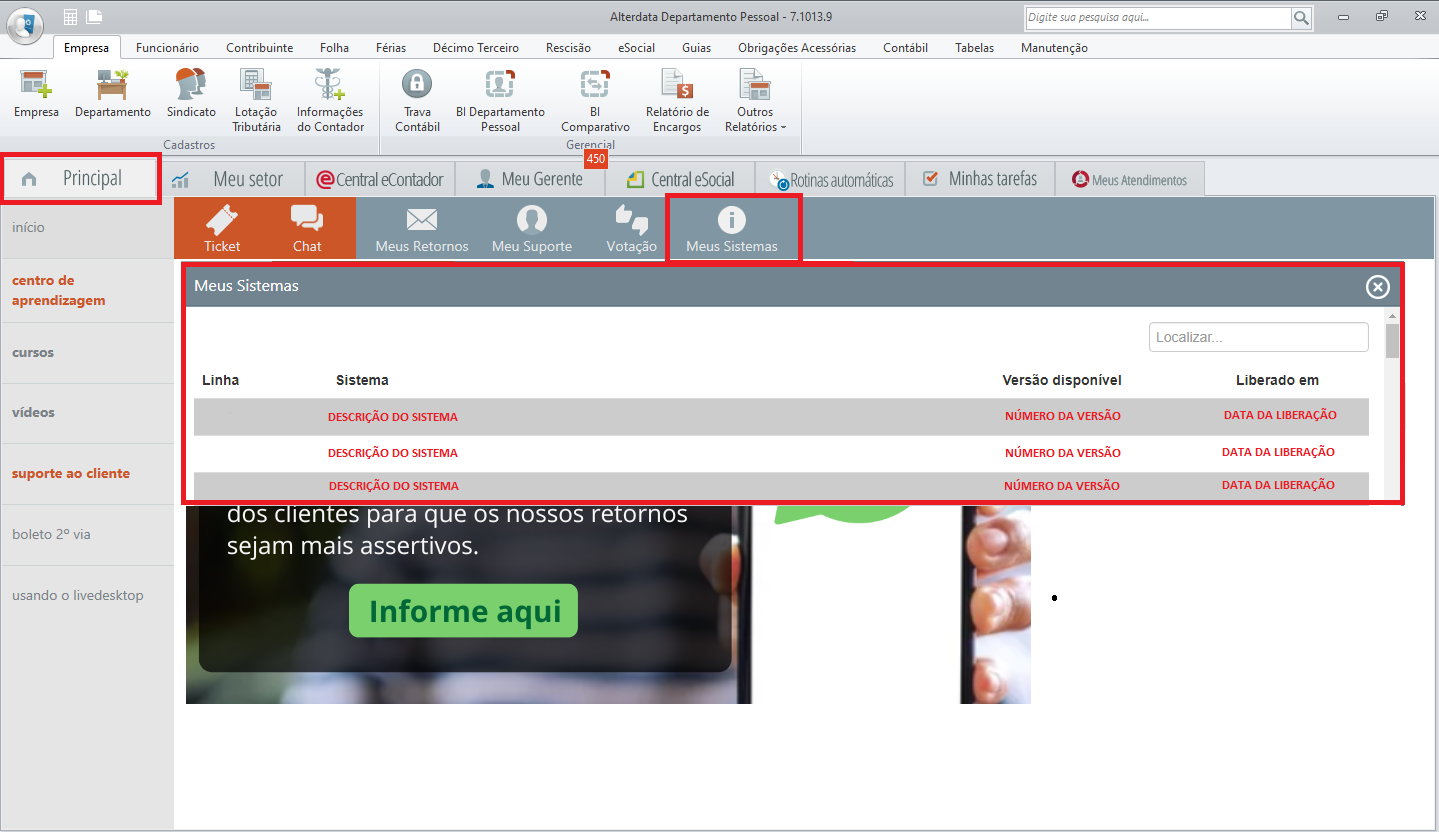The image size is (1439, 832).
Task: Open the Chat icon
Action: 307,228
